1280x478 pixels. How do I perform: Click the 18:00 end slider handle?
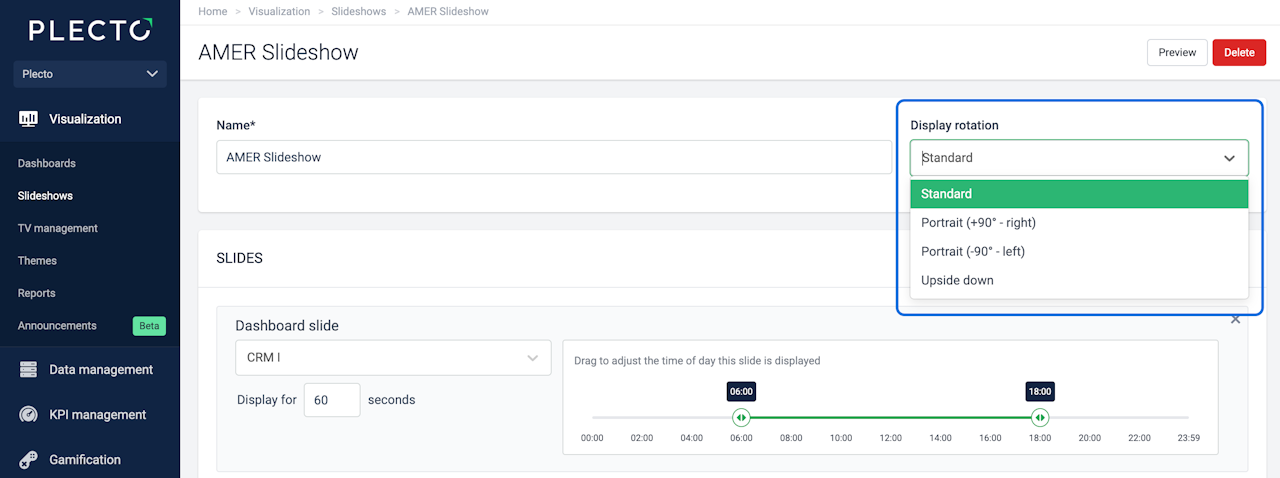1040,417
